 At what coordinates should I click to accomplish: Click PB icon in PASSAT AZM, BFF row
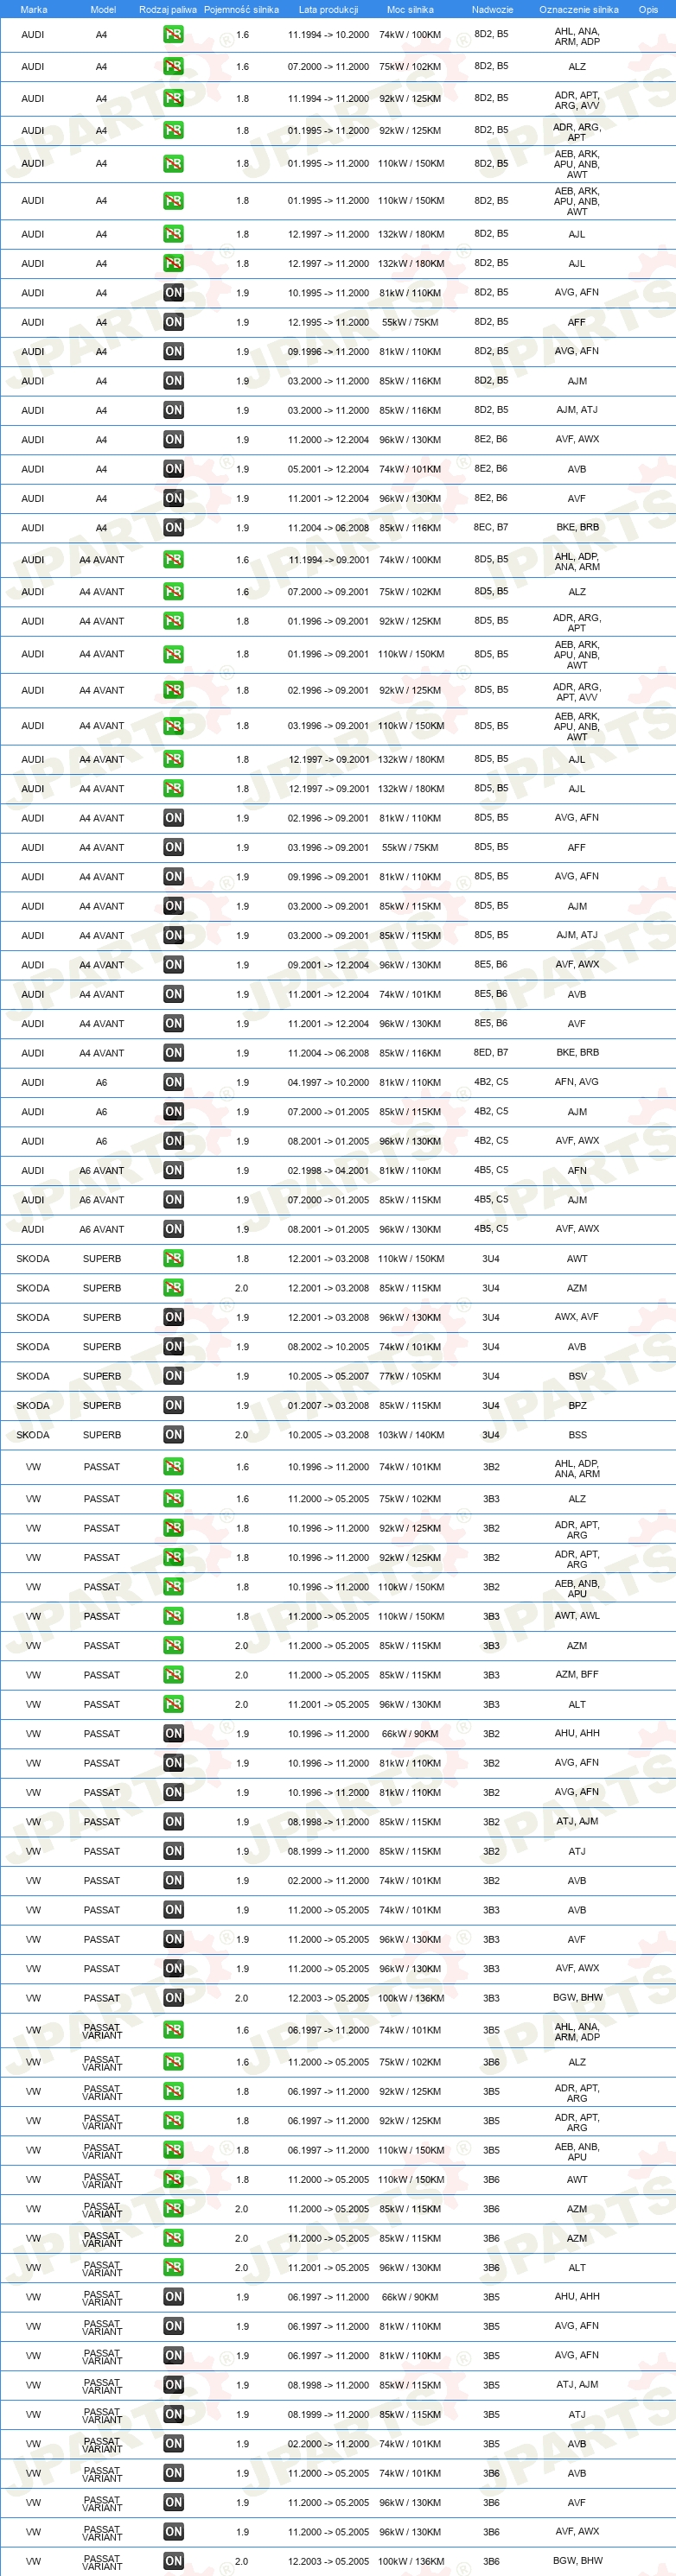[173, 1675]
